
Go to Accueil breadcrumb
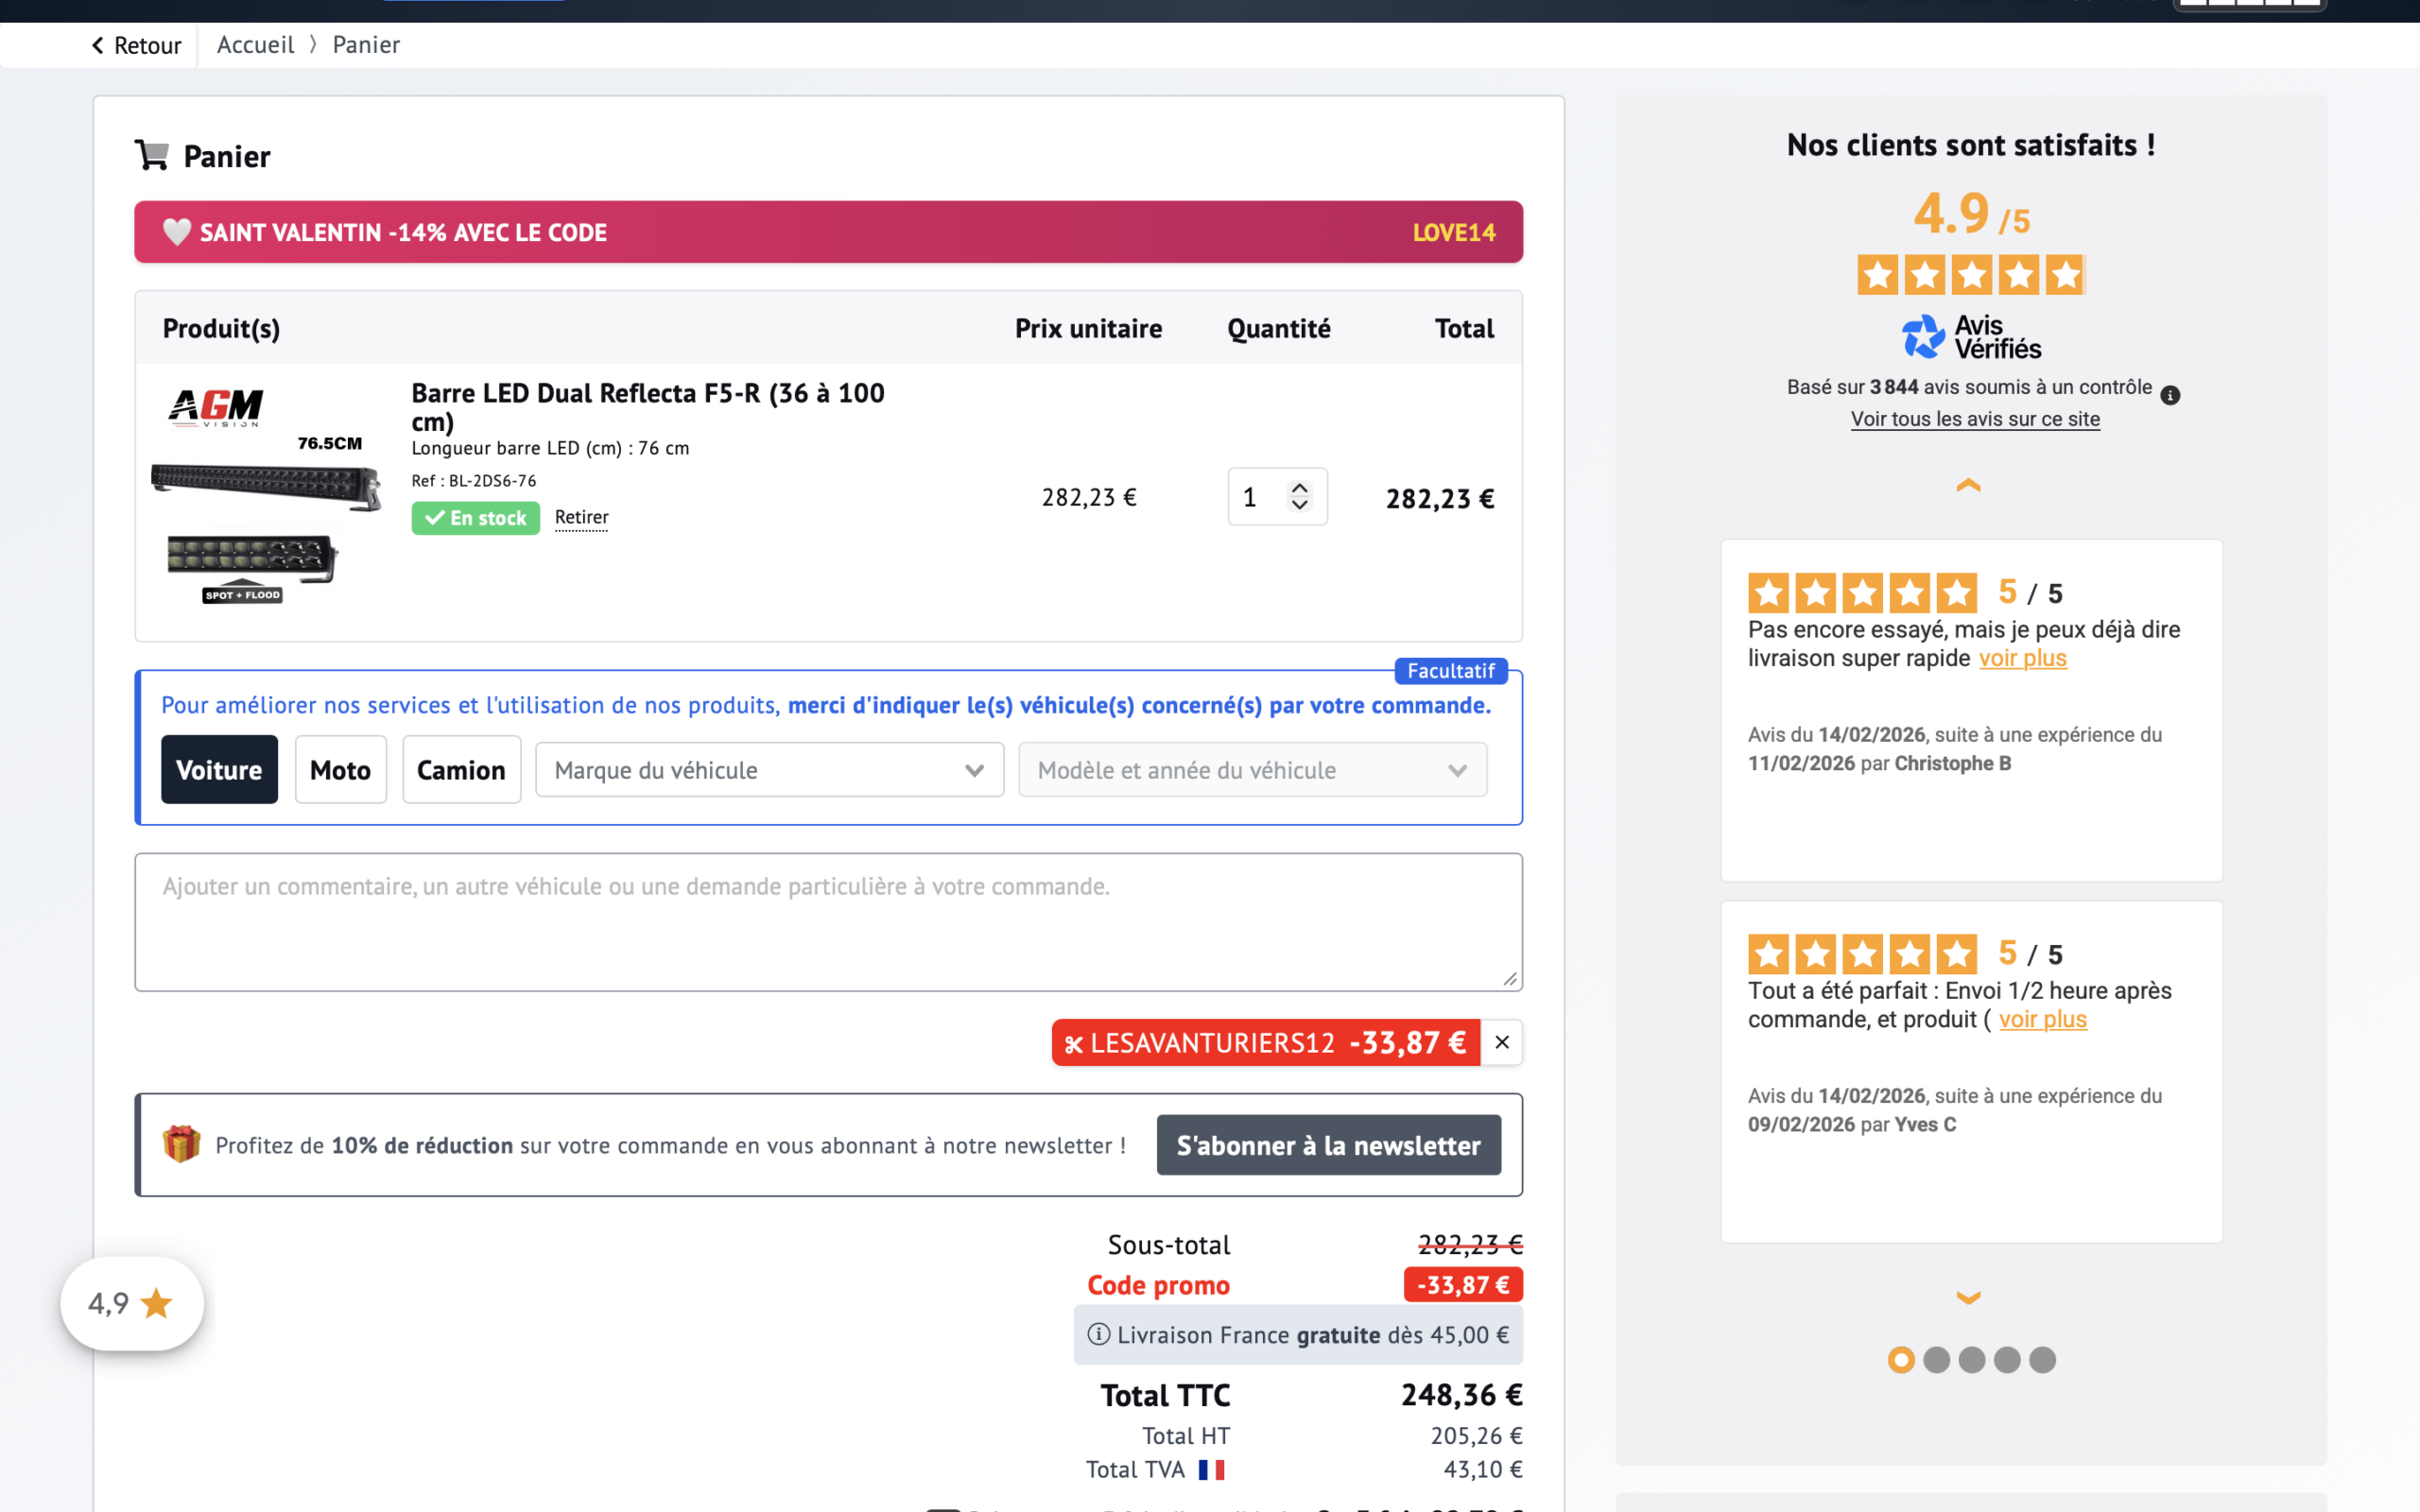pos(255,45)
